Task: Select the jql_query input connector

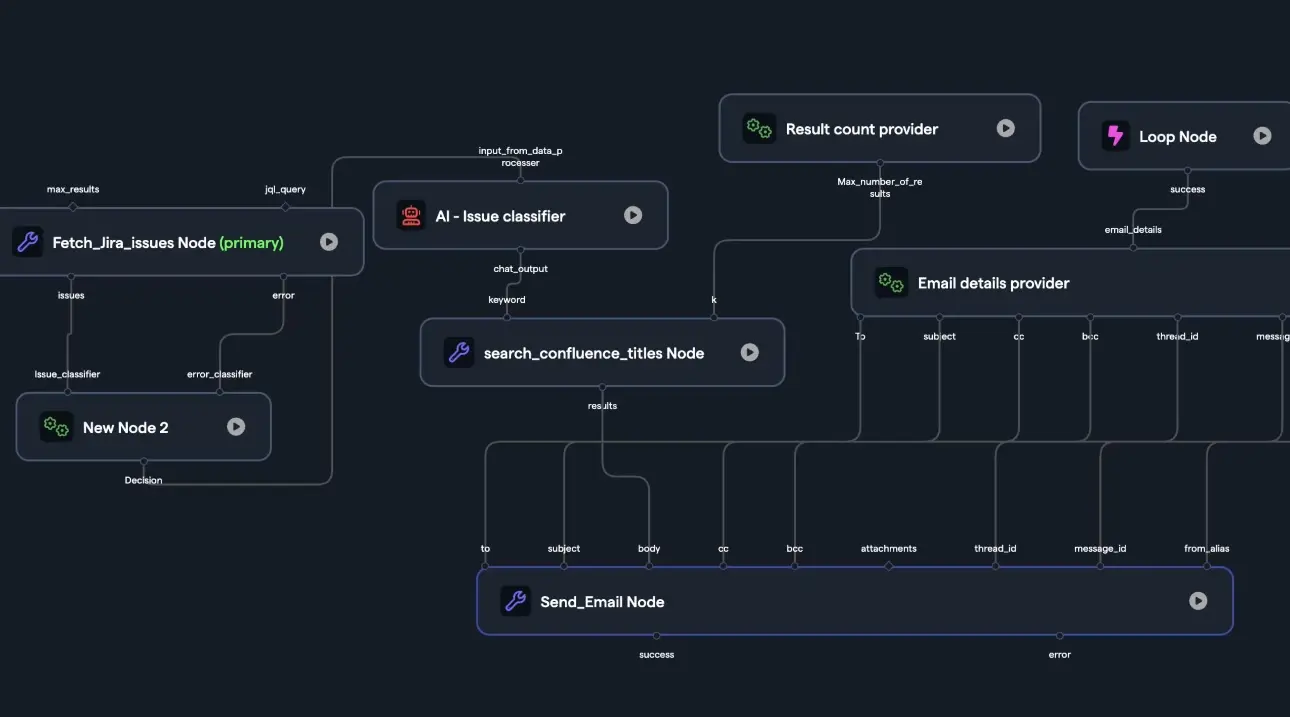Action: pos(284,209)
